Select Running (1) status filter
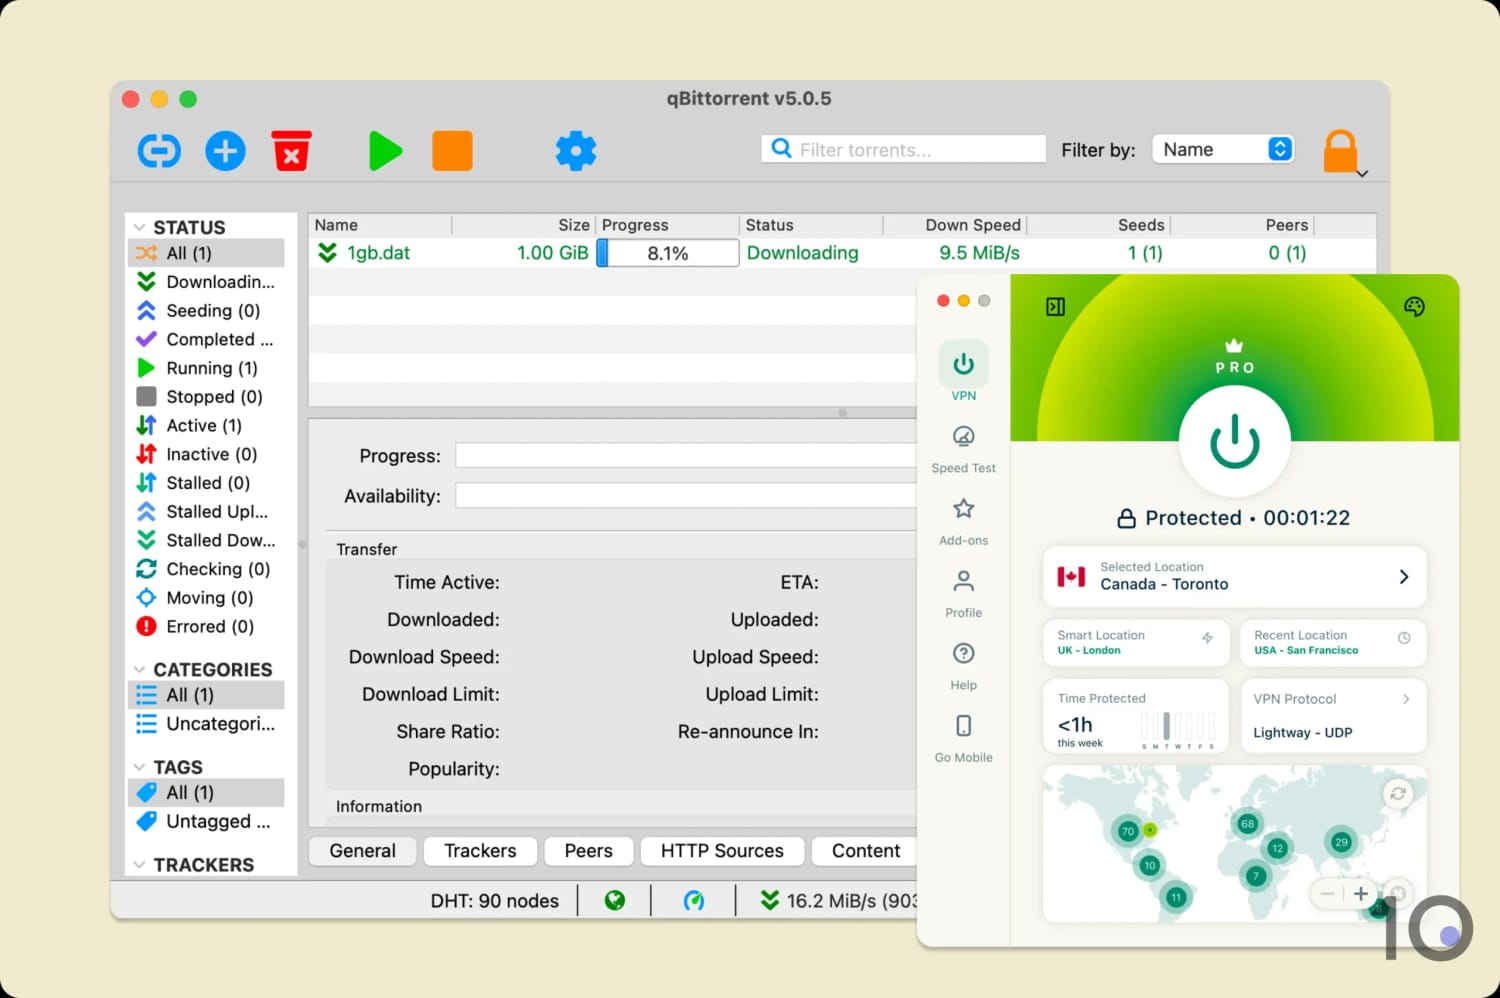 click(x=206, y=368)
